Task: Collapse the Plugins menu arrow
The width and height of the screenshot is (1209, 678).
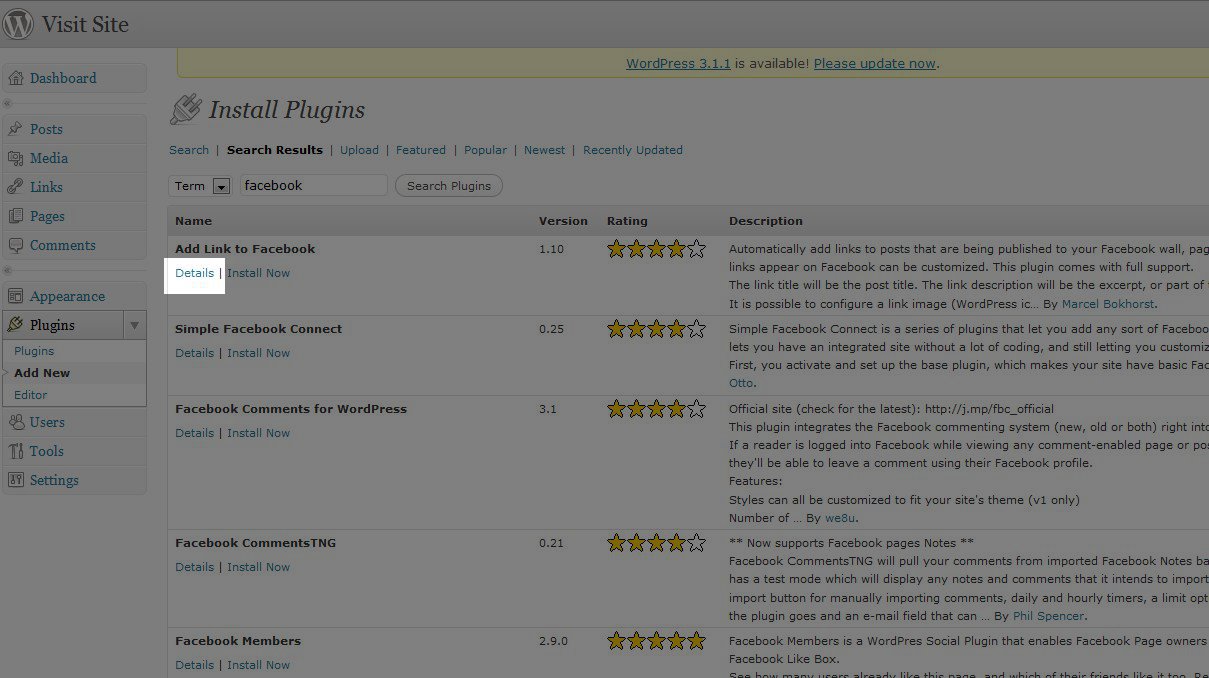Action: coord(135,325)
